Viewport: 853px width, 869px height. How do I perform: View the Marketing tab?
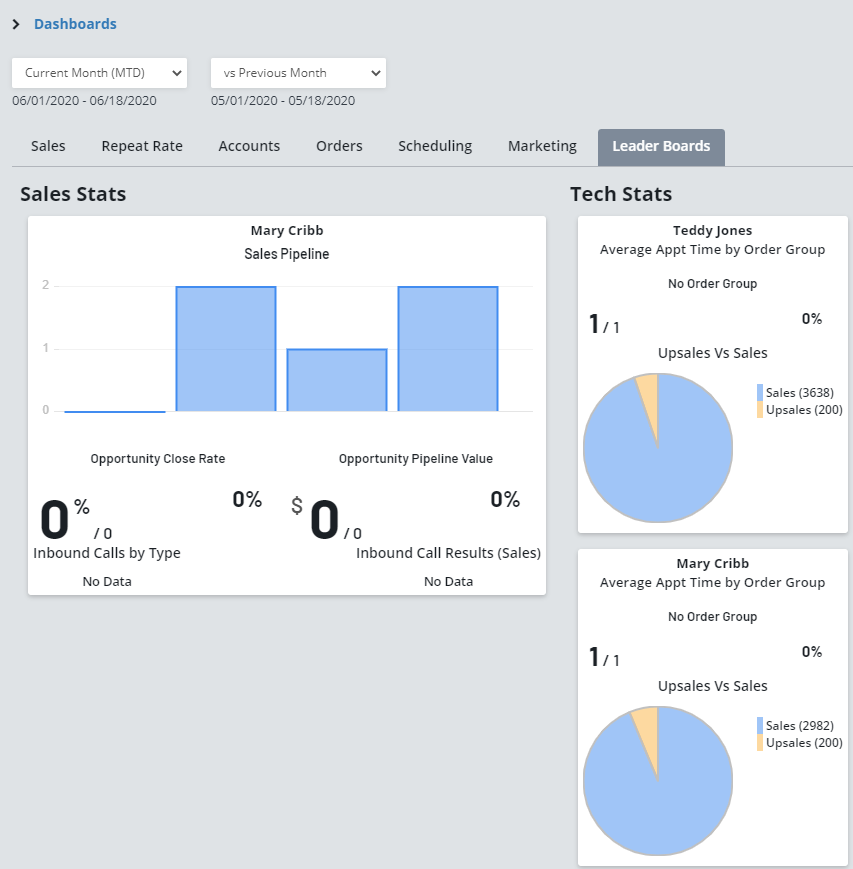[x=542, y=146]
